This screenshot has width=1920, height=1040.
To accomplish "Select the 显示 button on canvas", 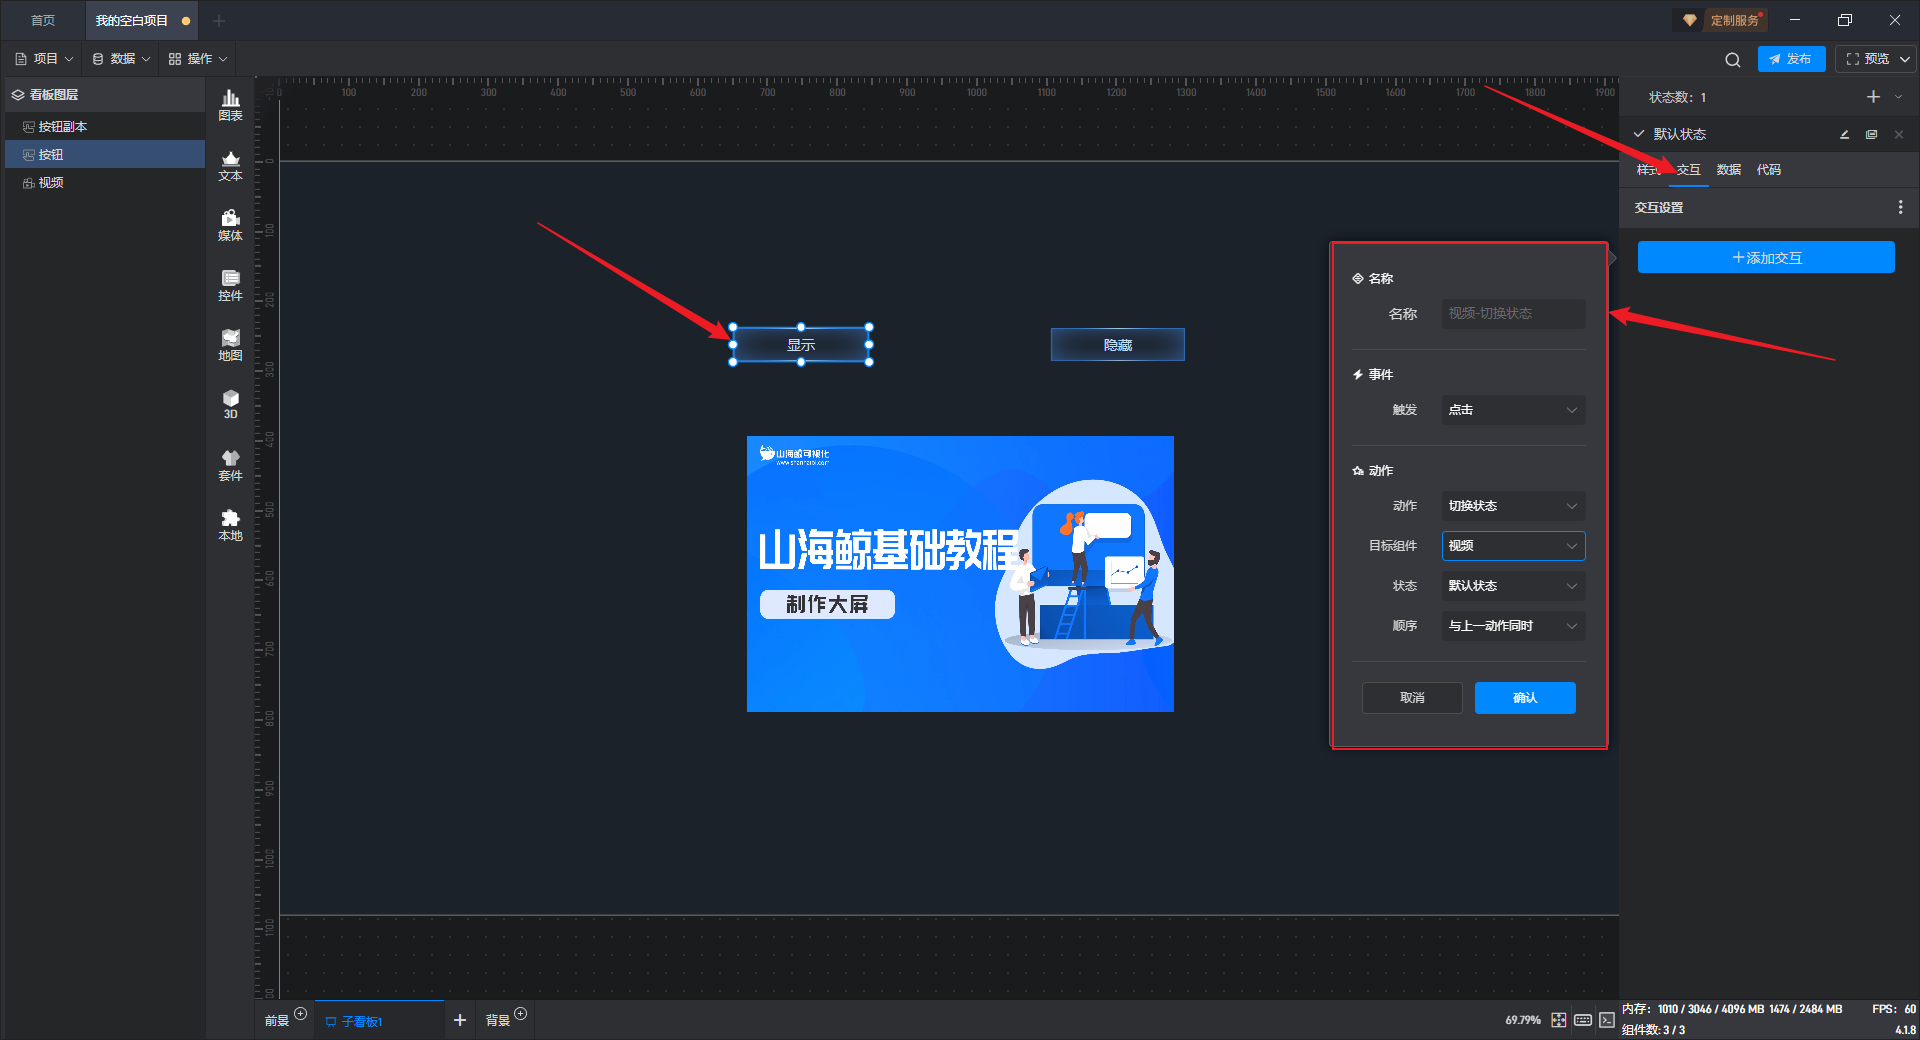I will [801, 345].
